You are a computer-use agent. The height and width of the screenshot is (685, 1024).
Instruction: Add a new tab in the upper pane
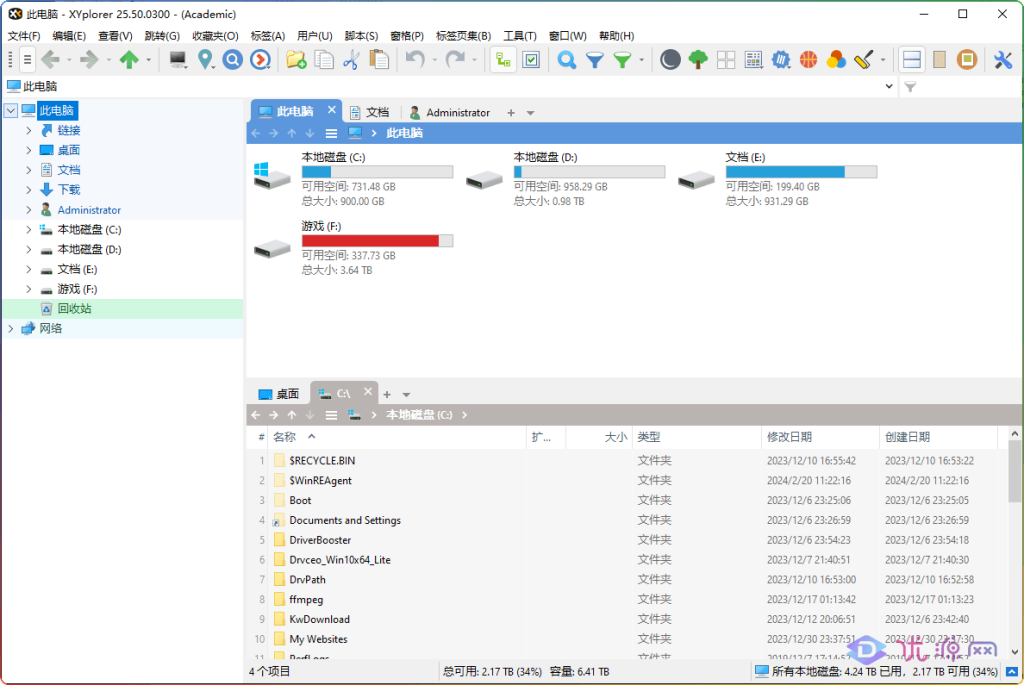pyautogui.click(x=511, y=113)
